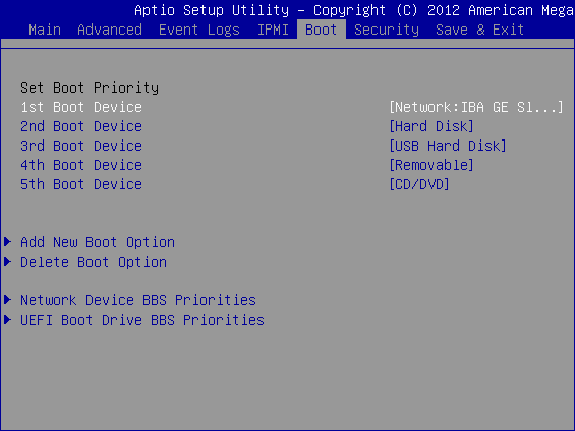Open Network Device BBS Priorities submenu
This screenshot has height=431, width=575.
click(x=138, y=300)
